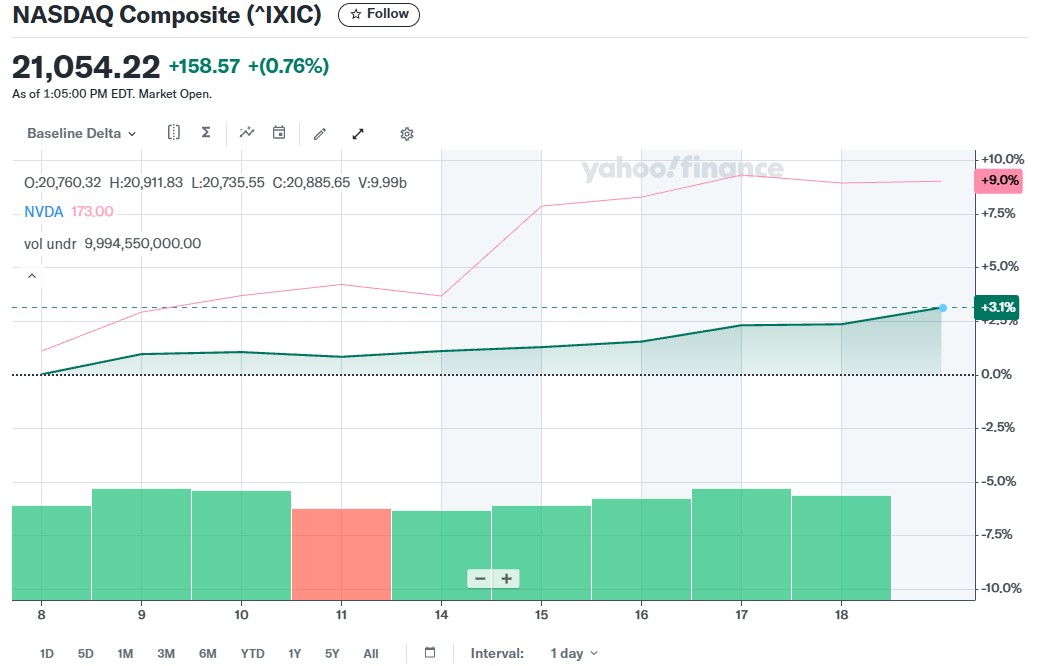The width and height of the screenshot is (1037, 666).
Task: Follow the NASDAQ Composite index
Action: [x=378, y=15]
